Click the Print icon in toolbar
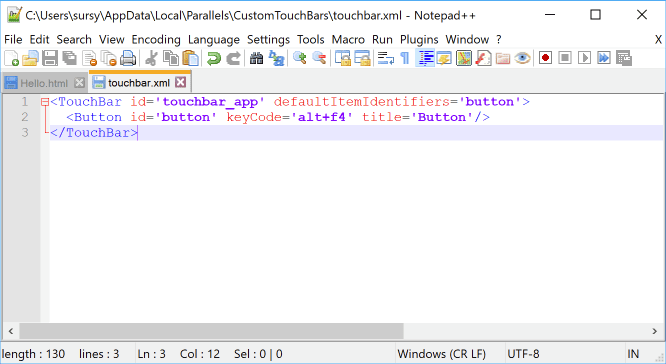 click(x=128, y=58)
